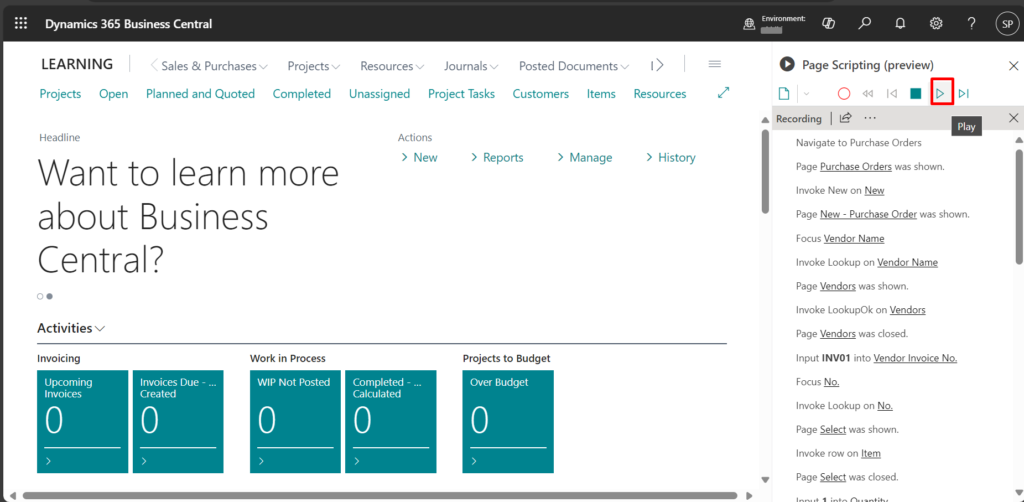Open the Help question mark
1024x502 pixels.
pyautogui.click(x=972, y=24)
